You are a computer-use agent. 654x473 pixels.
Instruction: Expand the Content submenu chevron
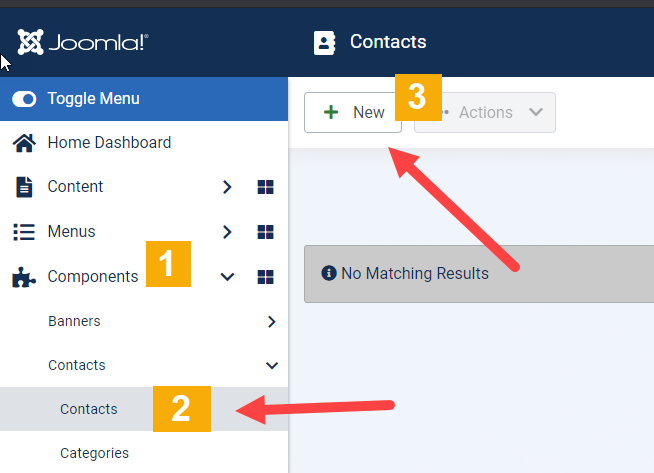tap(227, 187)
